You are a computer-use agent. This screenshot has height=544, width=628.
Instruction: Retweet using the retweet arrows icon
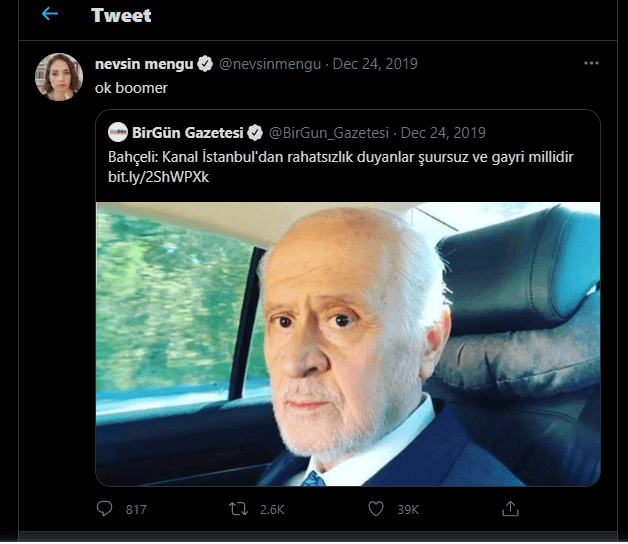tap(238, 509)
